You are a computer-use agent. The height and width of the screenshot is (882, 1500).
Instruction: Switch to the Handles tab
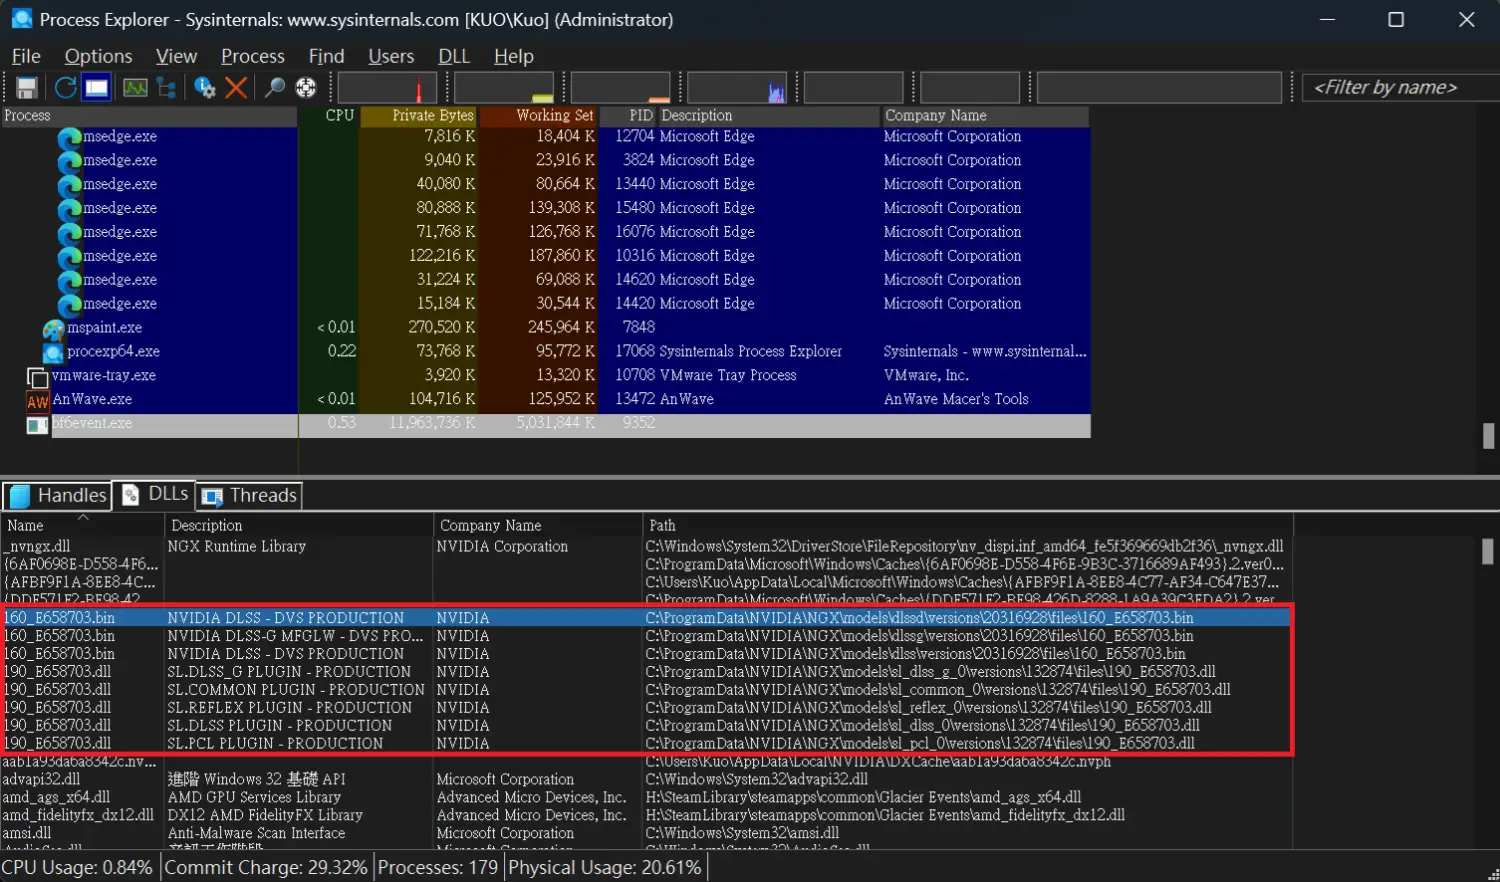tap(57, 495)
